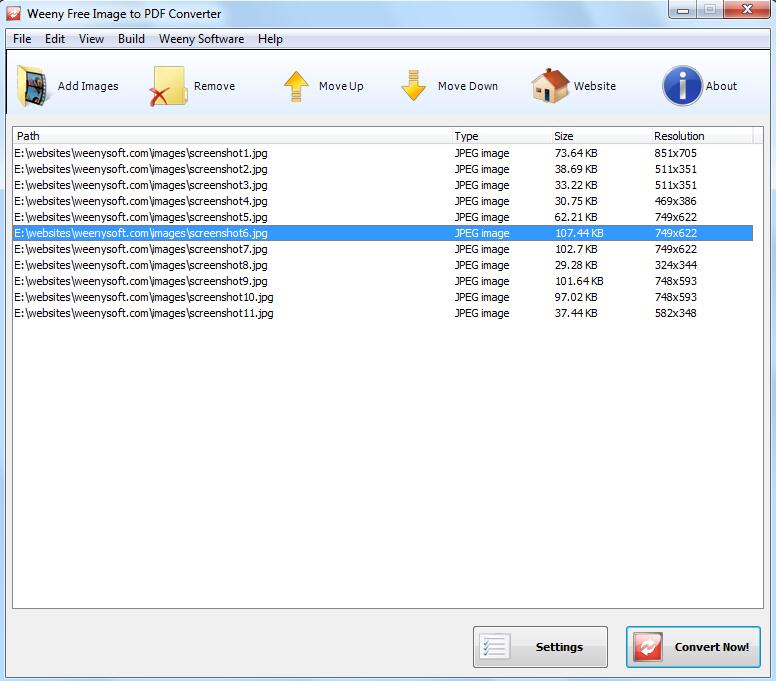The image size is (776, 681).
Task: Click the Settings checklist icon
Action: click(496, 647)
